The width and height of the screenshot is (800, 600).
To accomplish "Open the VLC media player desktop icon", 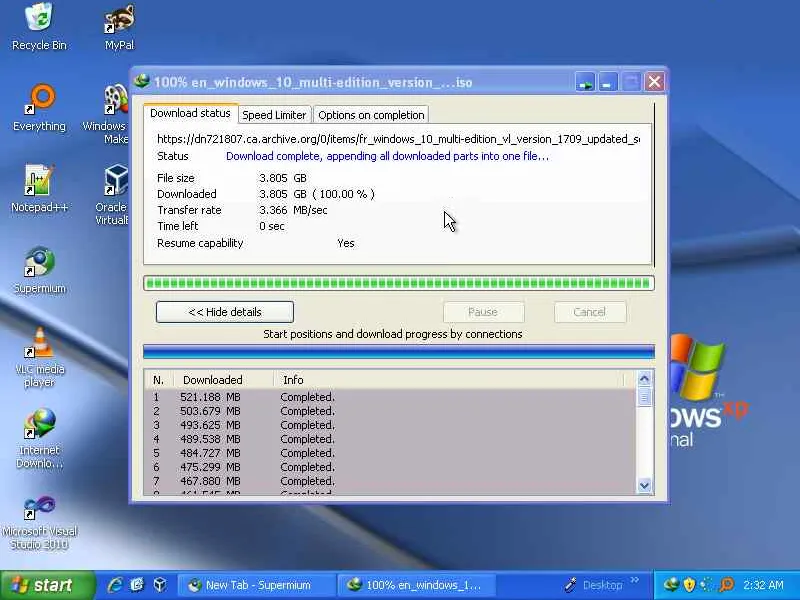I will coord(39,357).
